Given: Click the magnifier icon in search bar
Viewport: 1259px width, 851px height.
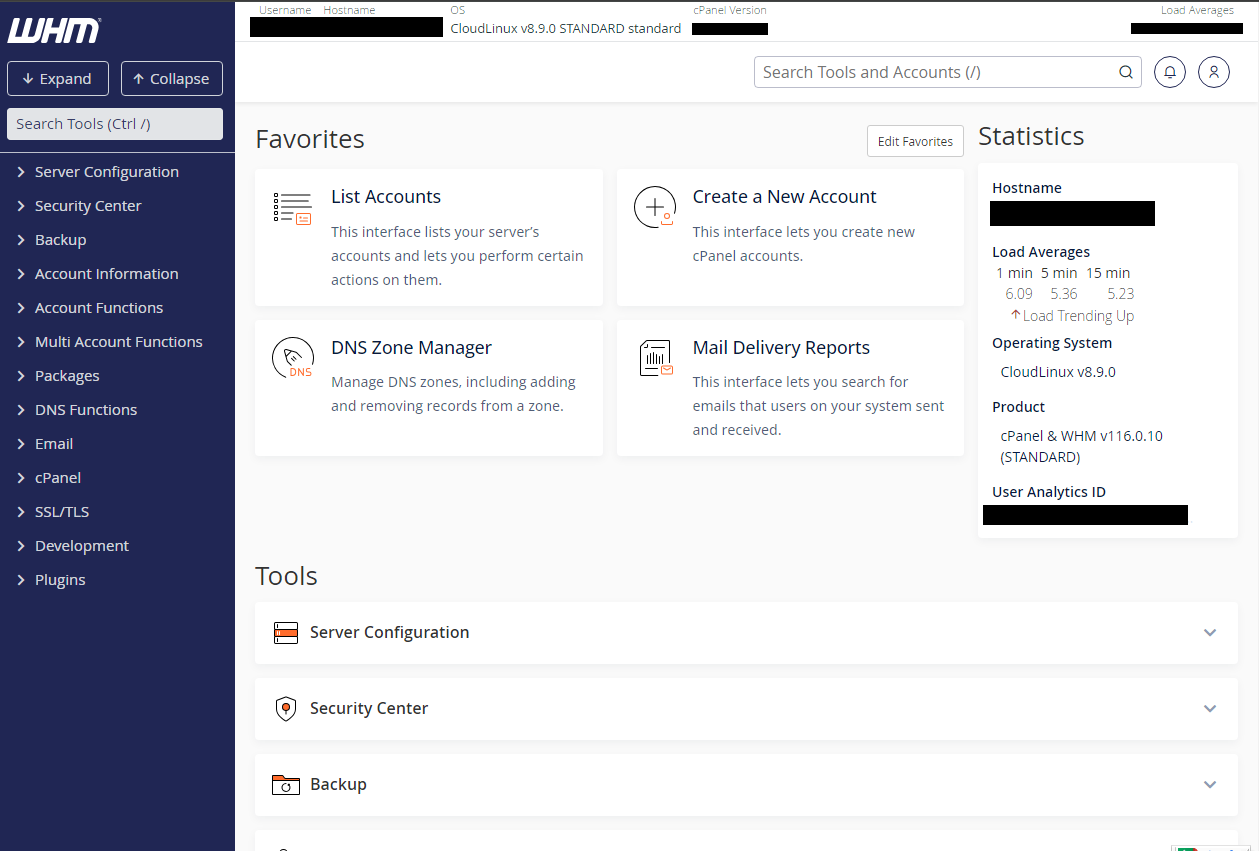Looking at the screenshot, I should (x=1126, y=72).
